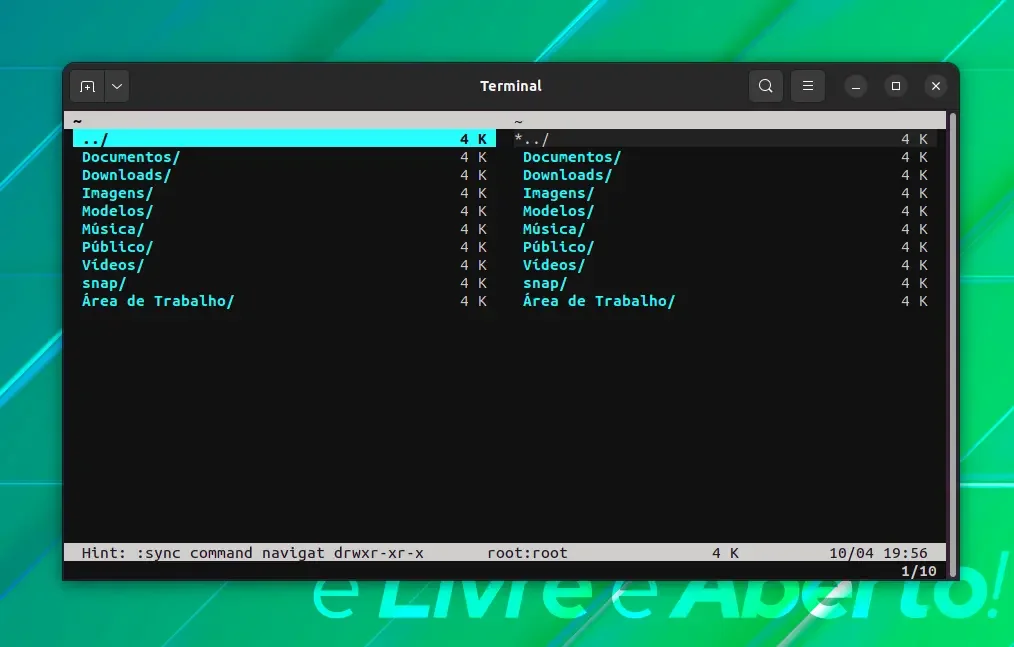Select the highlighted ../ entry in left pane

coord(285,138)
